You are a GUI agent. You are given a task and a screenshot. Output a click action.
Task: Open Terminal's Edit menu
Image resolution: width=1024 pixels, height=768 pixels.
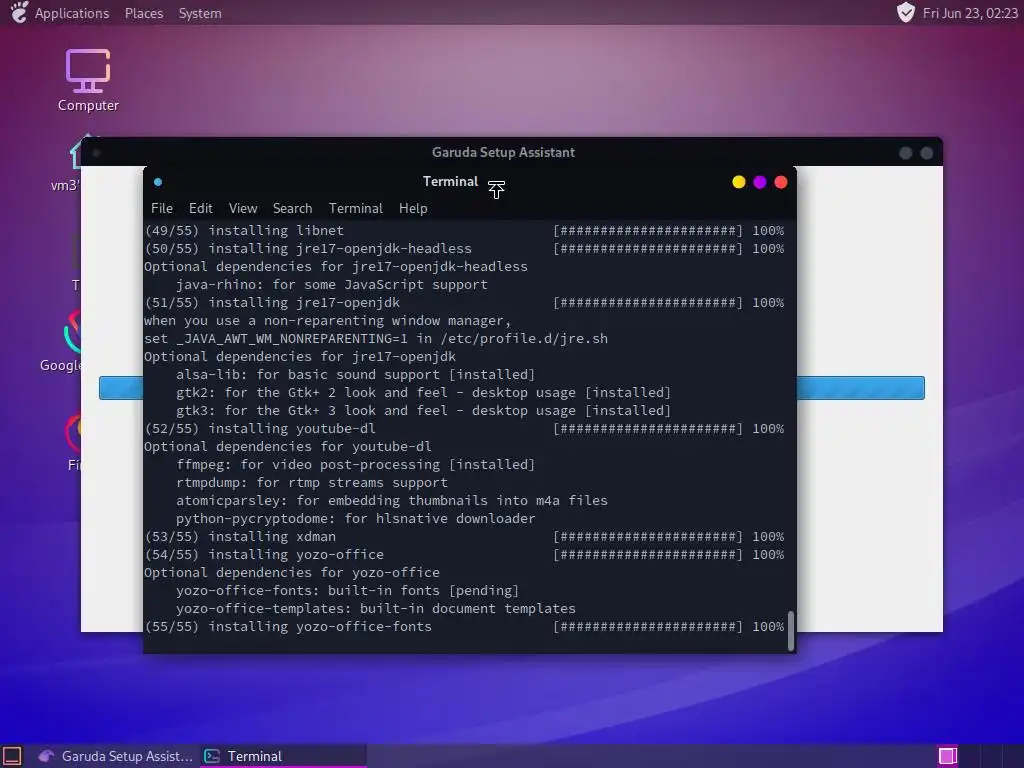(200, 208)
